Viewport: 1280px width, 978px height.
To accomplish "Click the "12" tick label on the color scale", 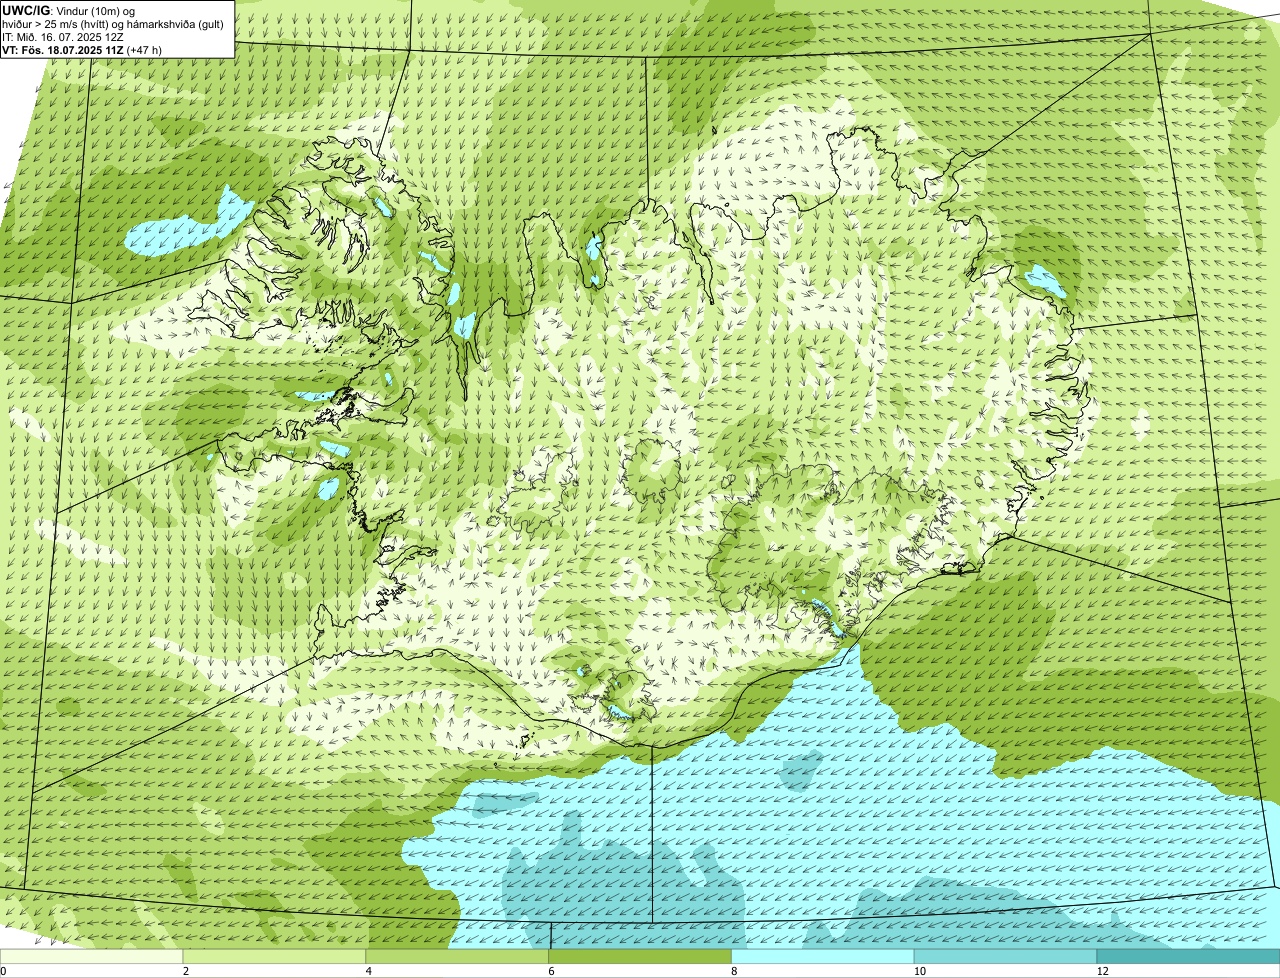I will click(1102, 971).
